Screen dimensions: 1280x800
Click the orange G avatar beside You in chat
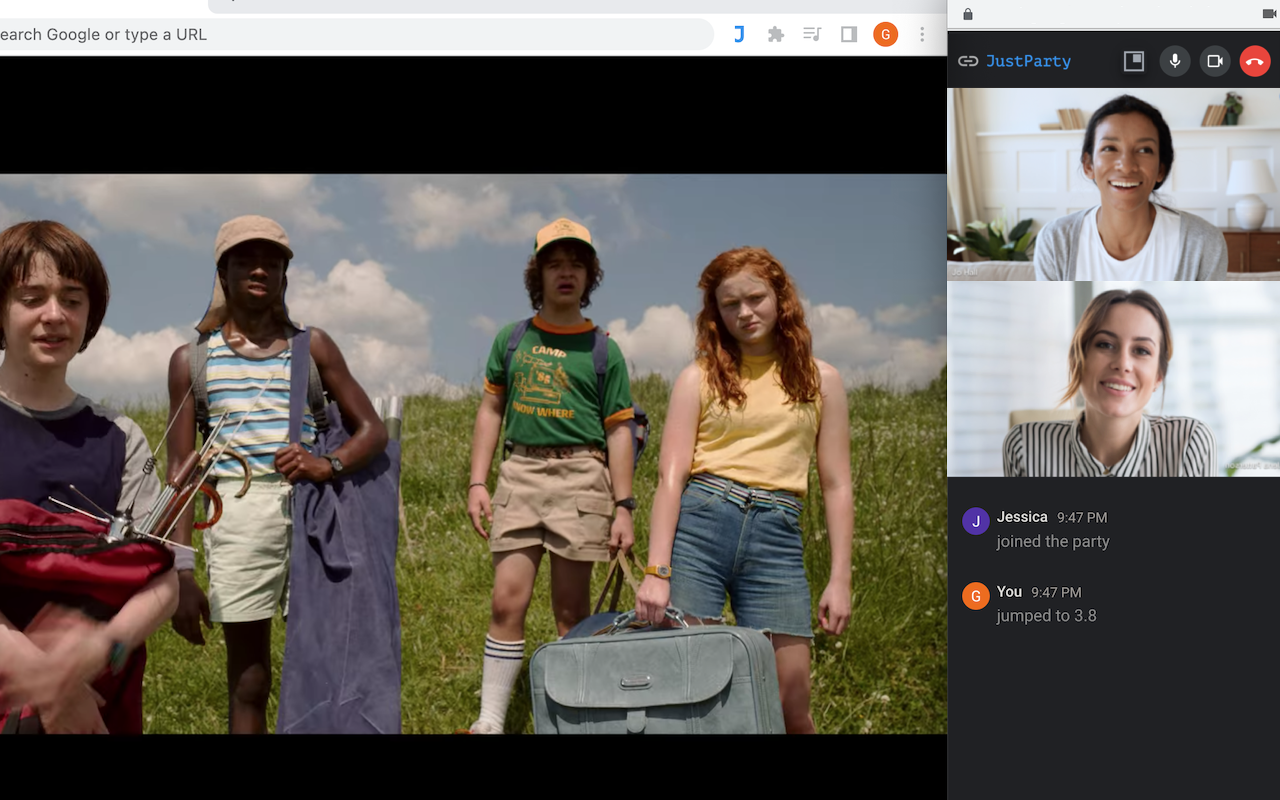[x=976, y=596]
